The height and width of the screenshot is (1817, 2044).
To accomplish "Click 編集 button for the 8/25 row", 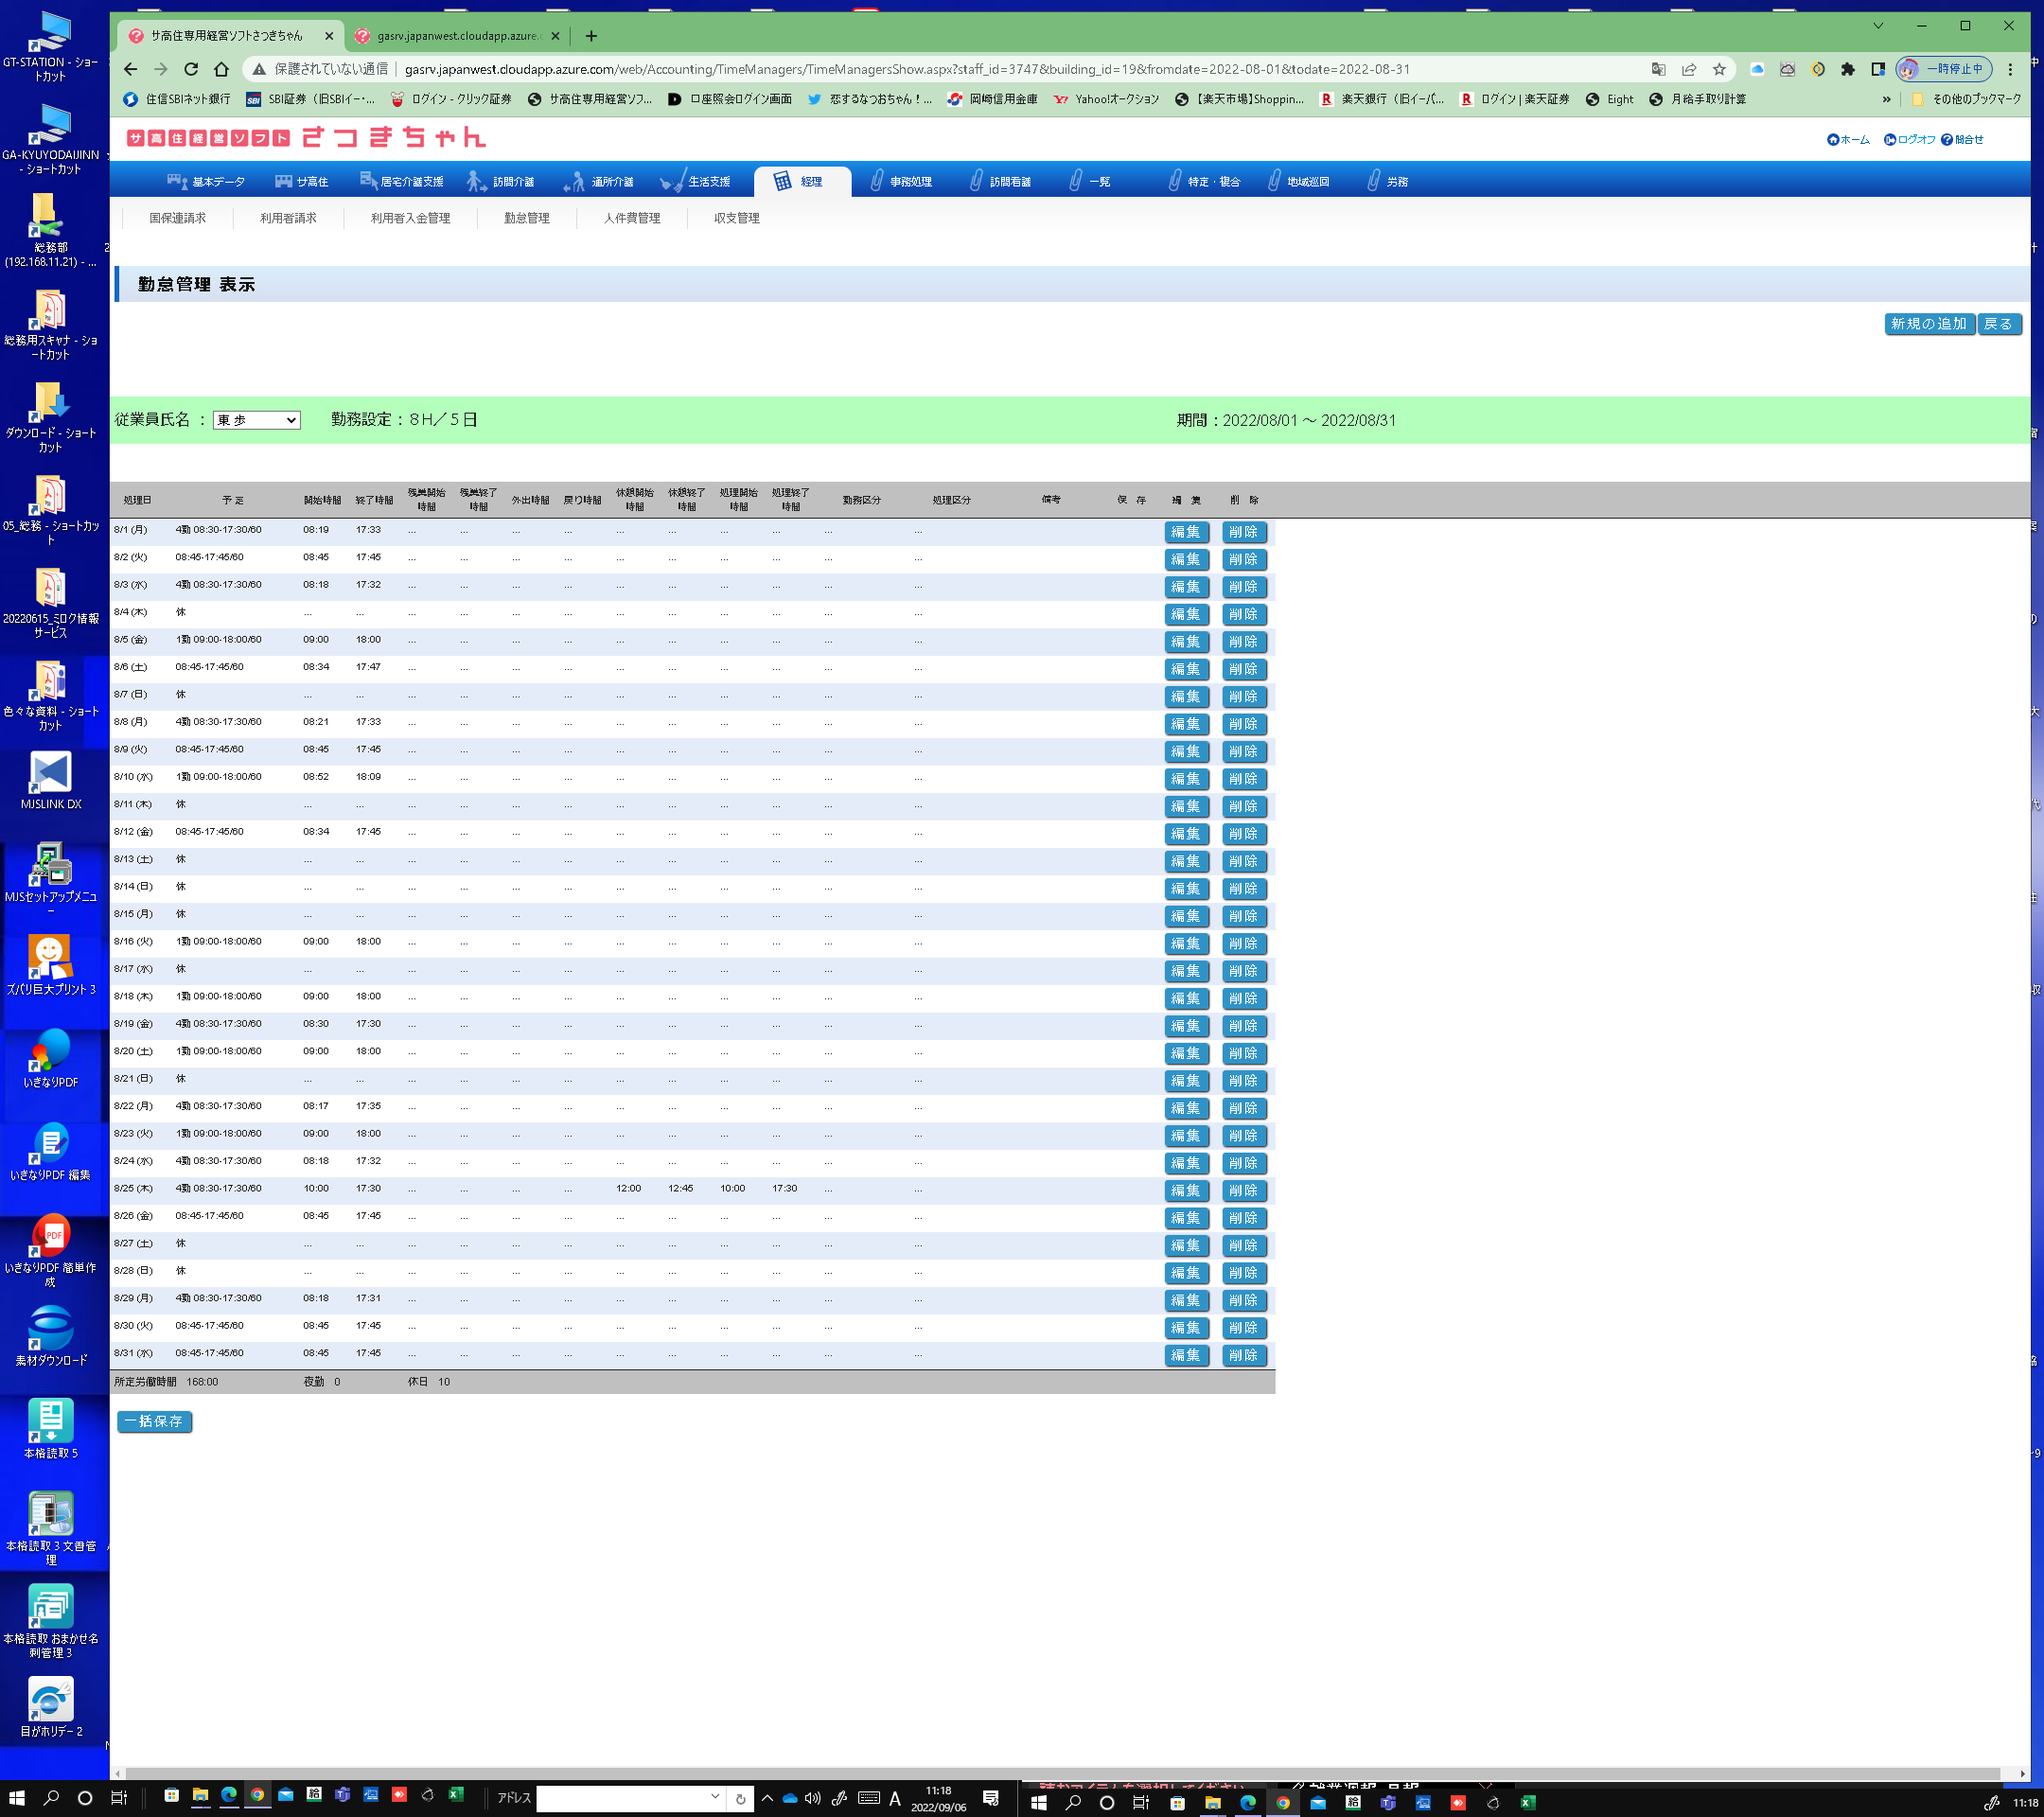I will pyautogui.click(x=1185, y=1190).
